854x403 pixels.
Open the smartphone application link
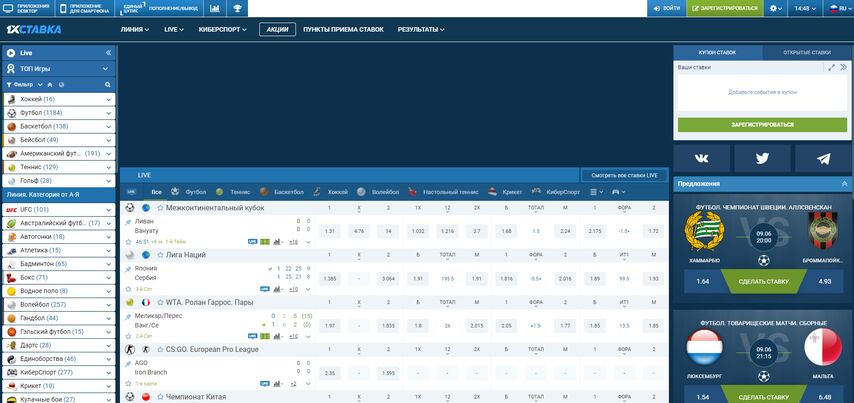(86, 8)
